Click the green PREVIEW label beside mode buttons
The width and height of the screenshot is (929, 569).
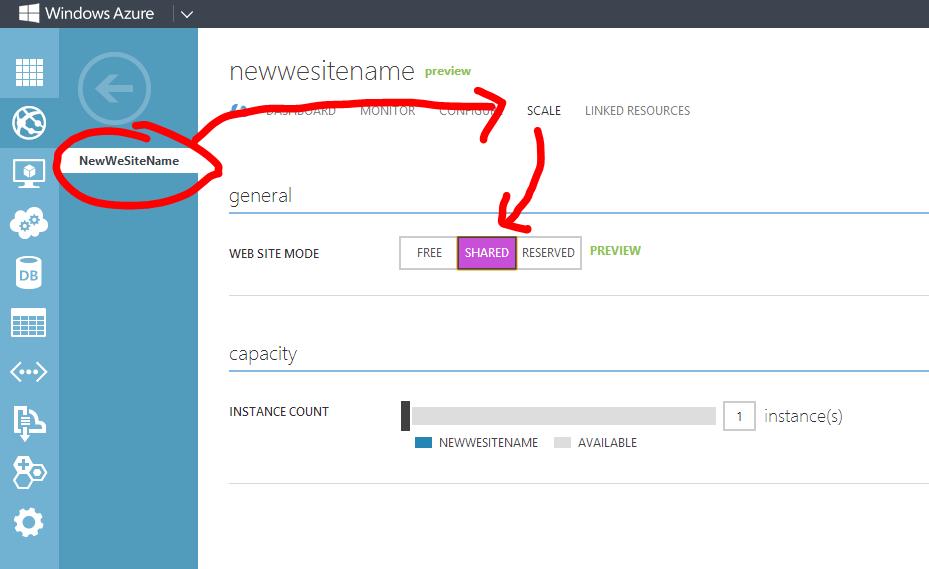point(615,251)
